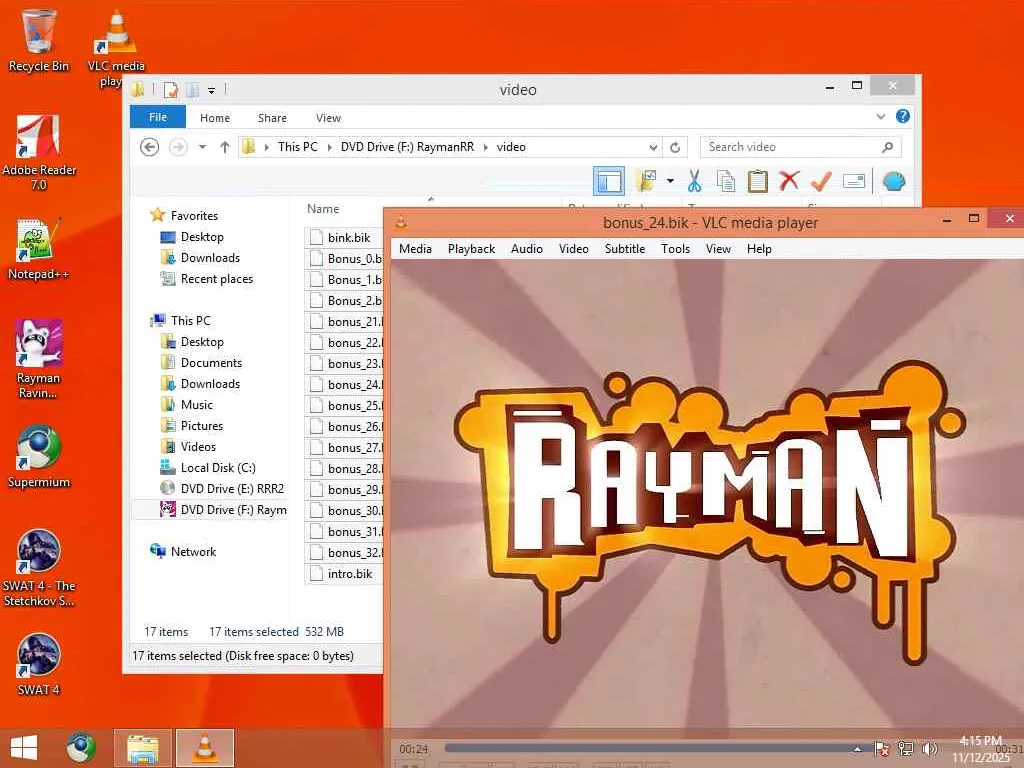Click the Supermium desktop icon
The width and height of the screenshot is (1024, 768).
click(x=39, y=456)
